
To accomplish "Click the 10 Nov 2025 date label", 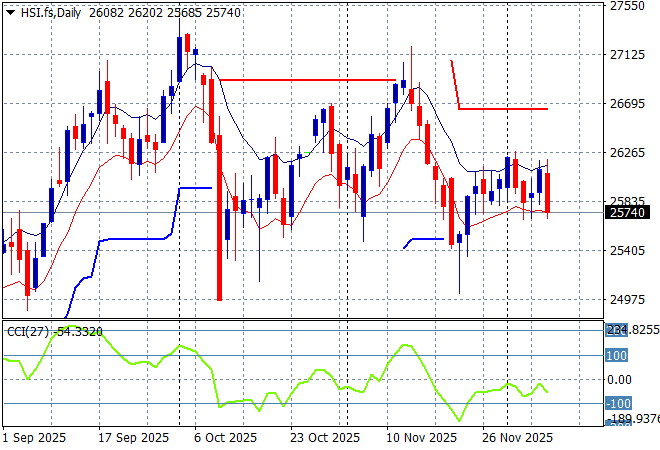I will pos(421,438).
